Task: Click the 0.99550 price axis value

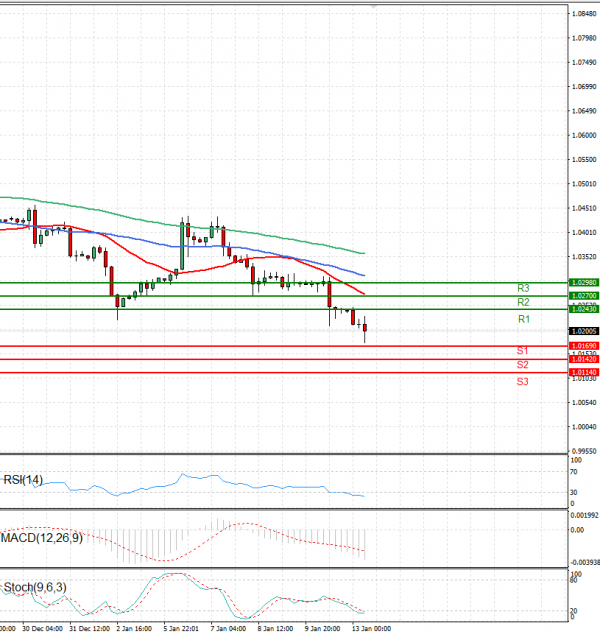Action: [584, 451]
